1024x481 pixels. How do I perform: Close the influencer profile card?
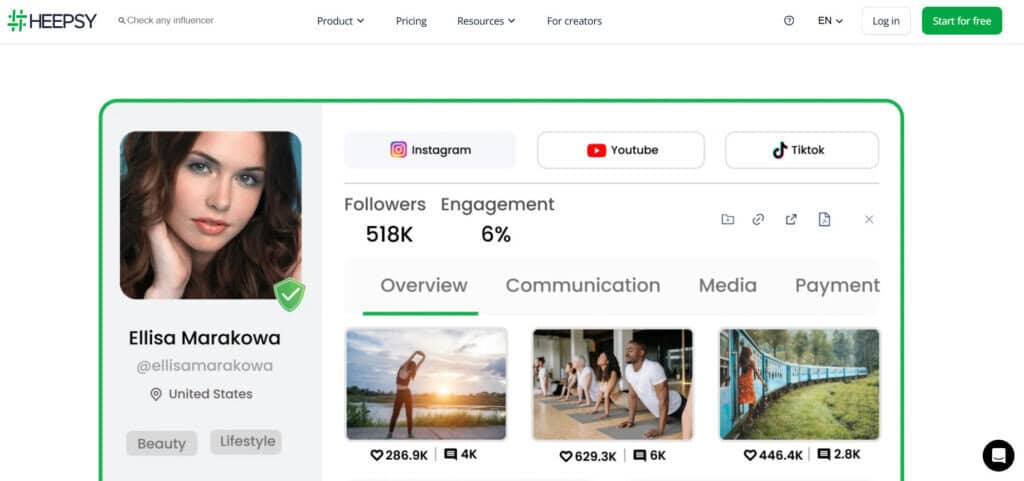[869, 219]
